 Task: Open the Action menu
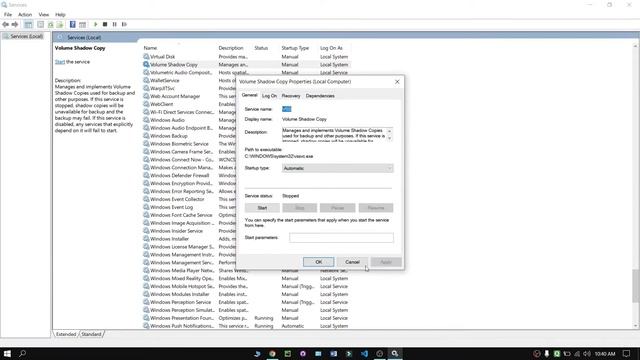click(x=25, y=15)
